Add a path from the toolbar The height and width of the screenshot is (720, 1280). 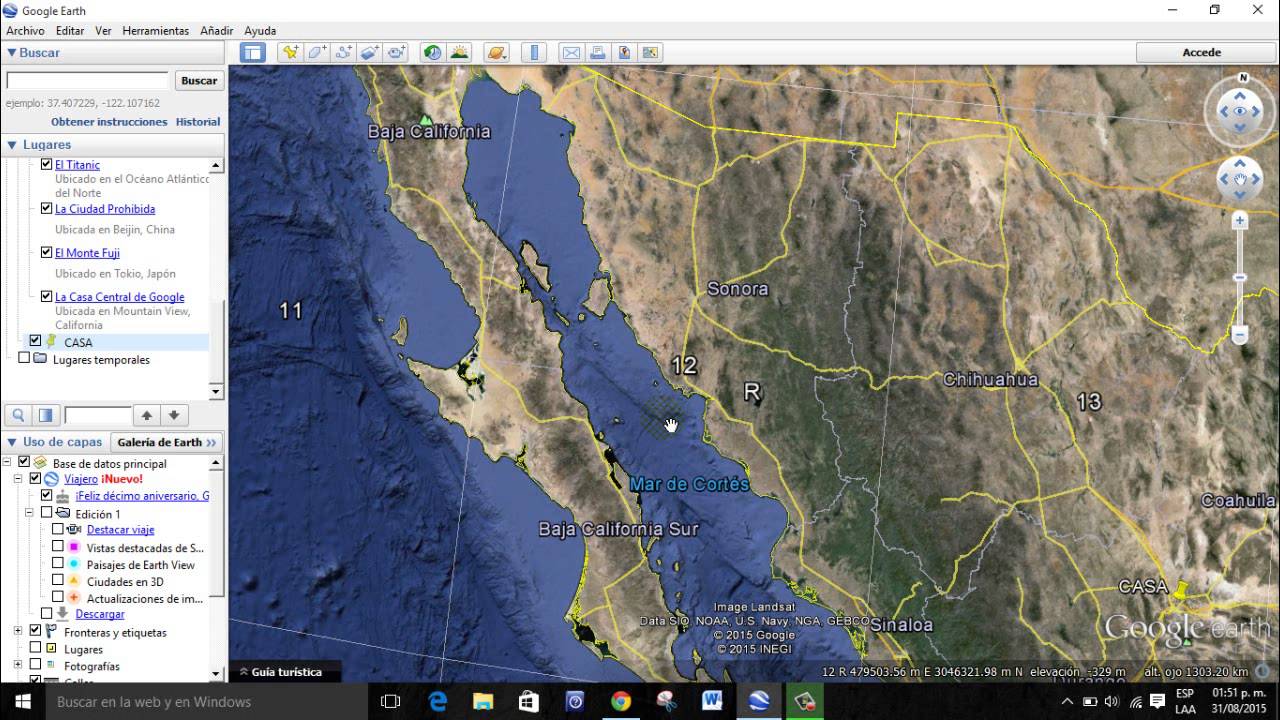(343, 52)
